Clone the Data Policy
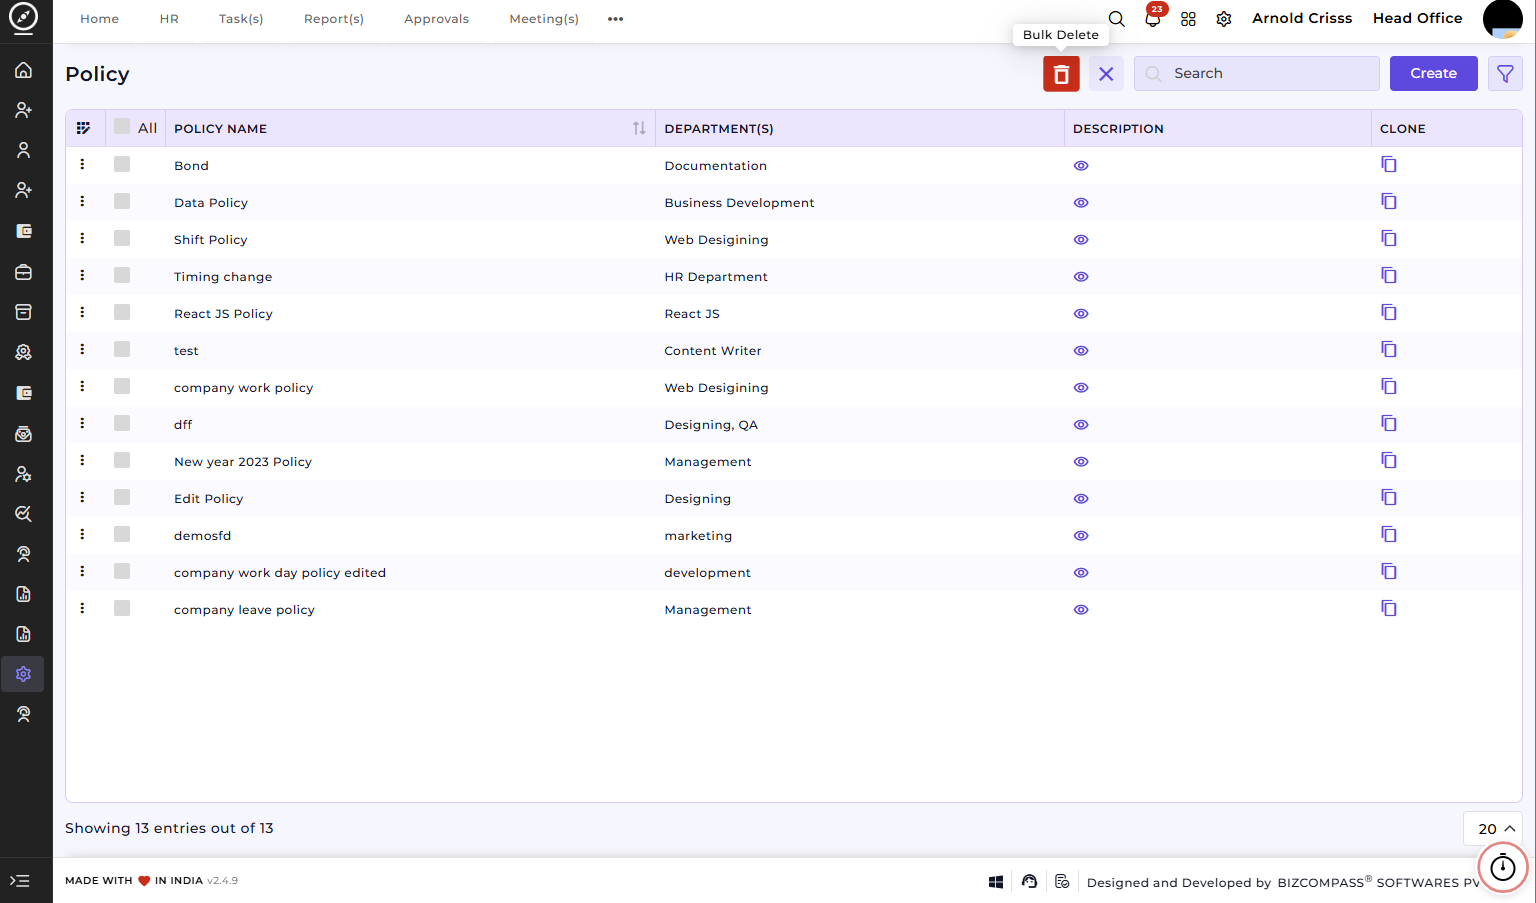The height and width of the screenshot is (903, 1536). [1389, 201]
